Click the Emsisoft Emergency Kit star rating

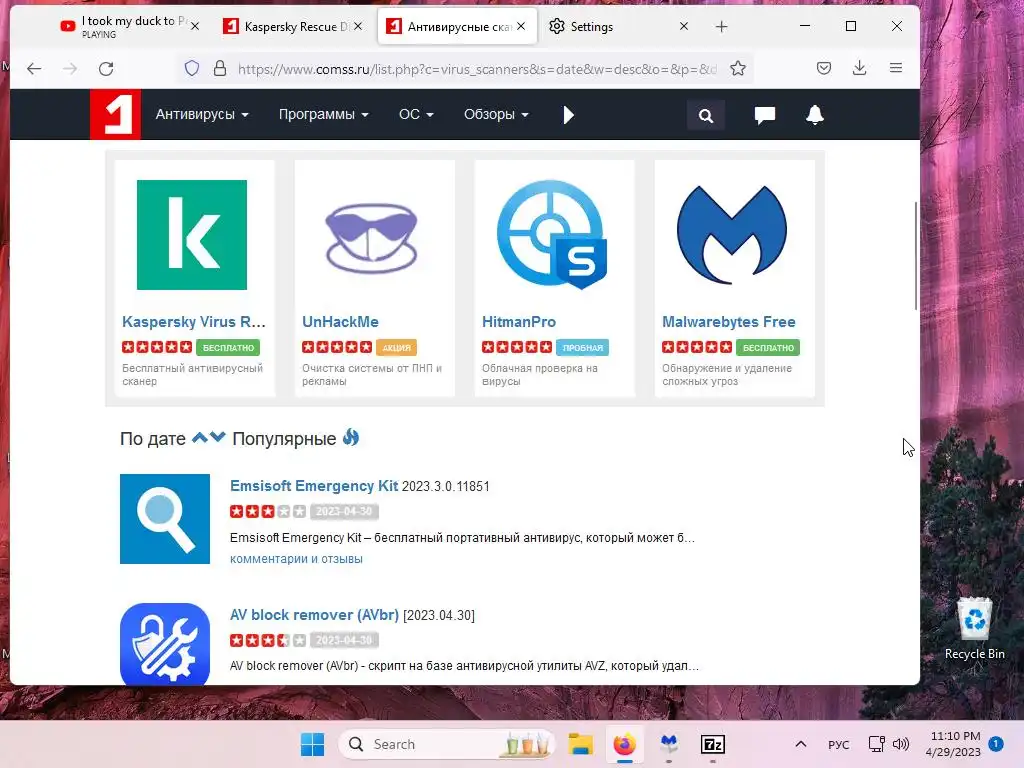tap(268, 511)
